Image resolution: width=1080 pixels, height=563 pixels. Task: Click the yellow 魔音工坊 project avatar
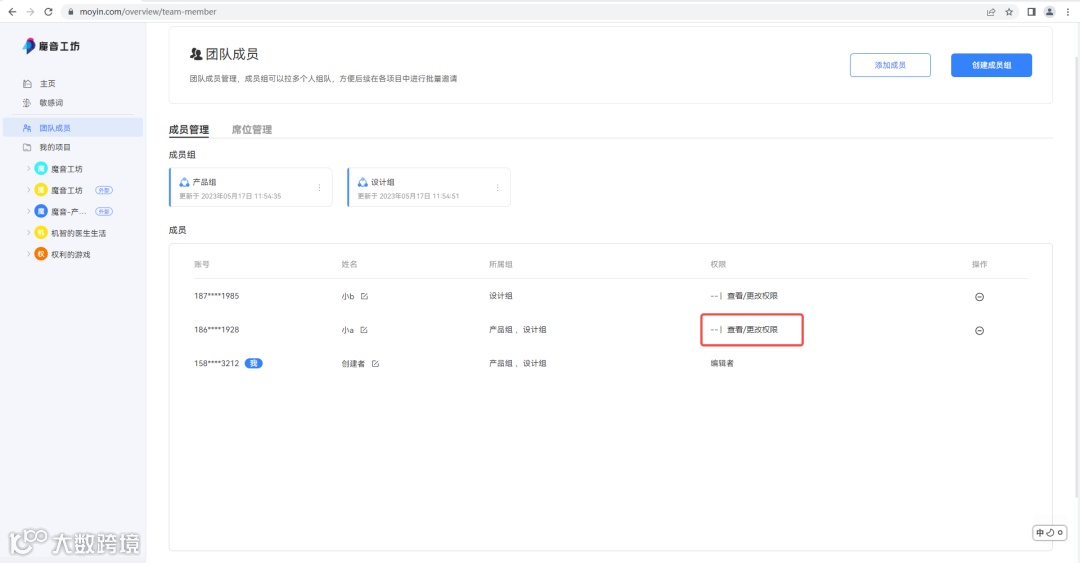pos(41,190)
